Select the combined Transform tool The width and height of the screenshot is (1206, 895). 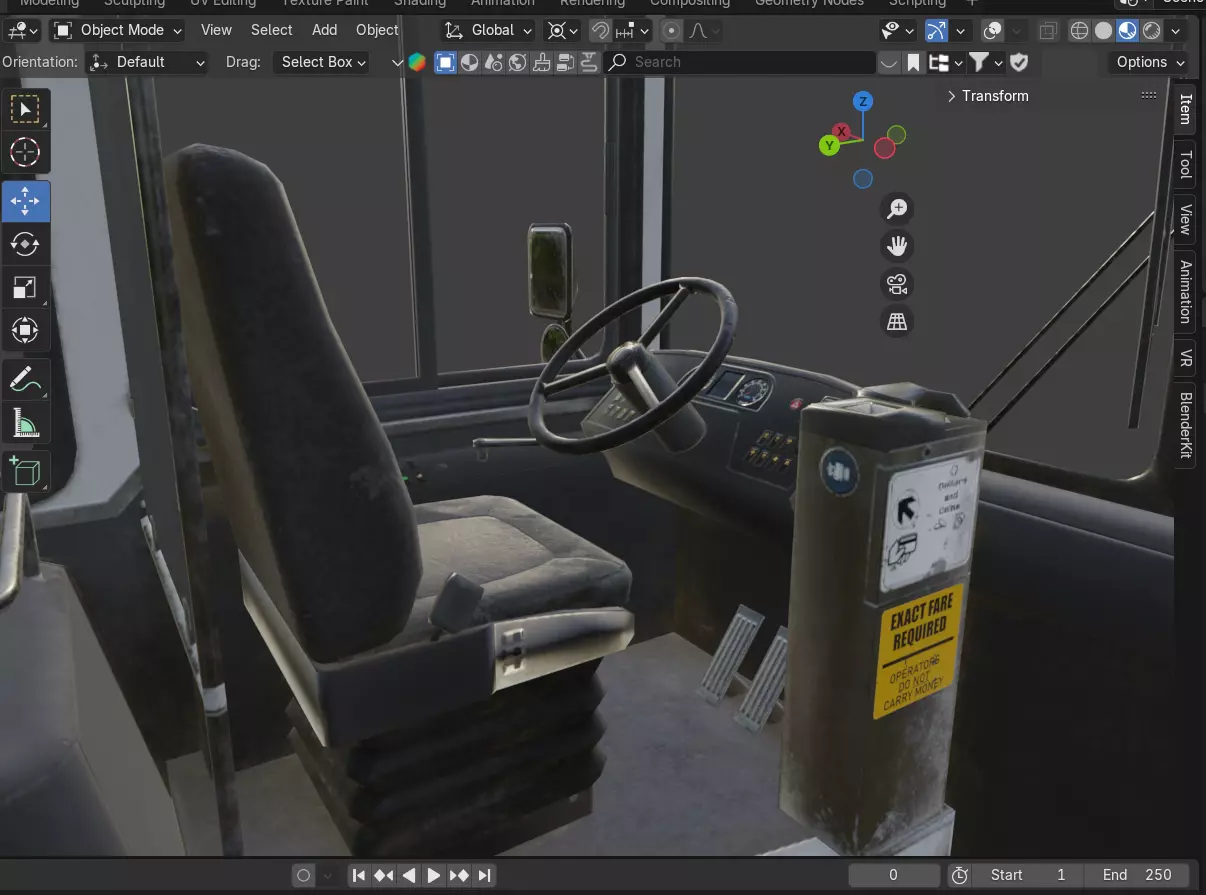click(25, 330)
